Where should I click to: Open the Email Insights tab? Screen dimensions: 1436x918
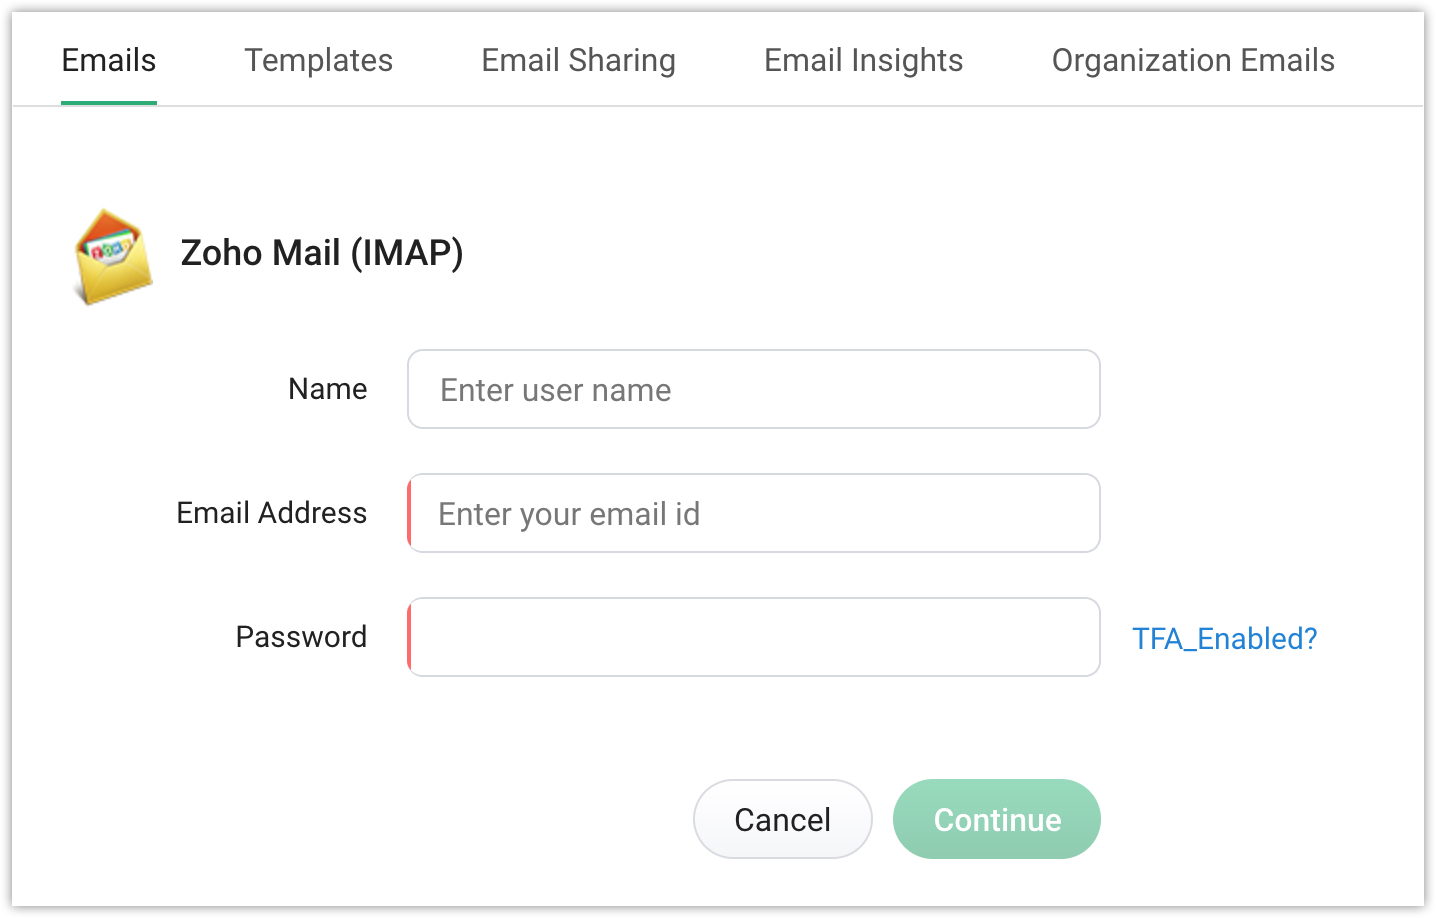tap(864, 60)
